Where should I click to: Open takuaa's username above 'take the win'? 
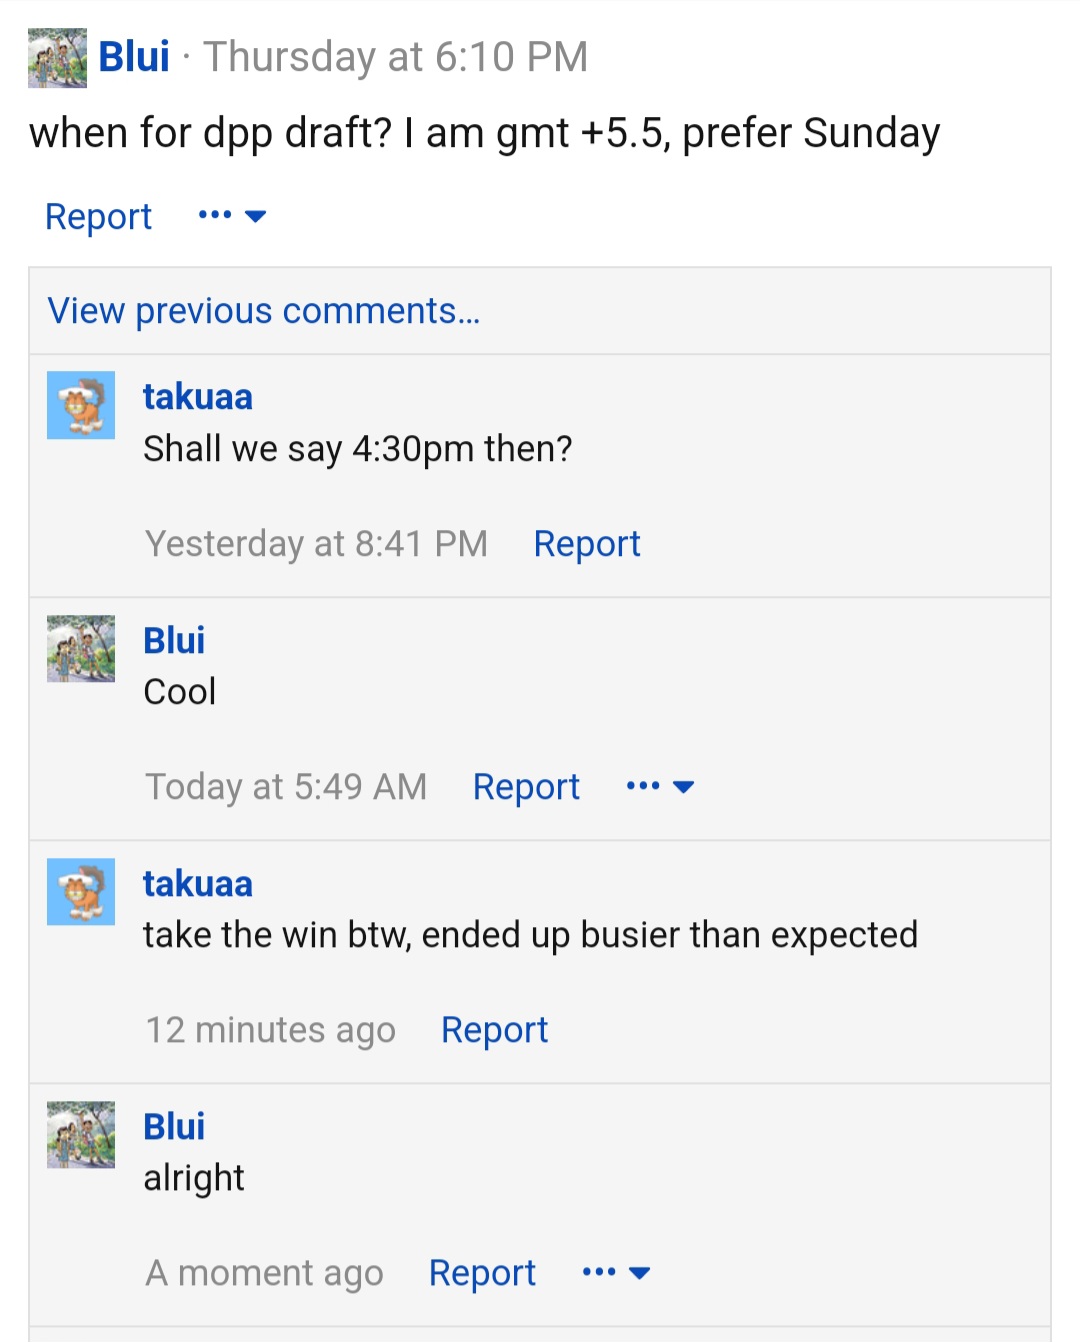point(198,884)
